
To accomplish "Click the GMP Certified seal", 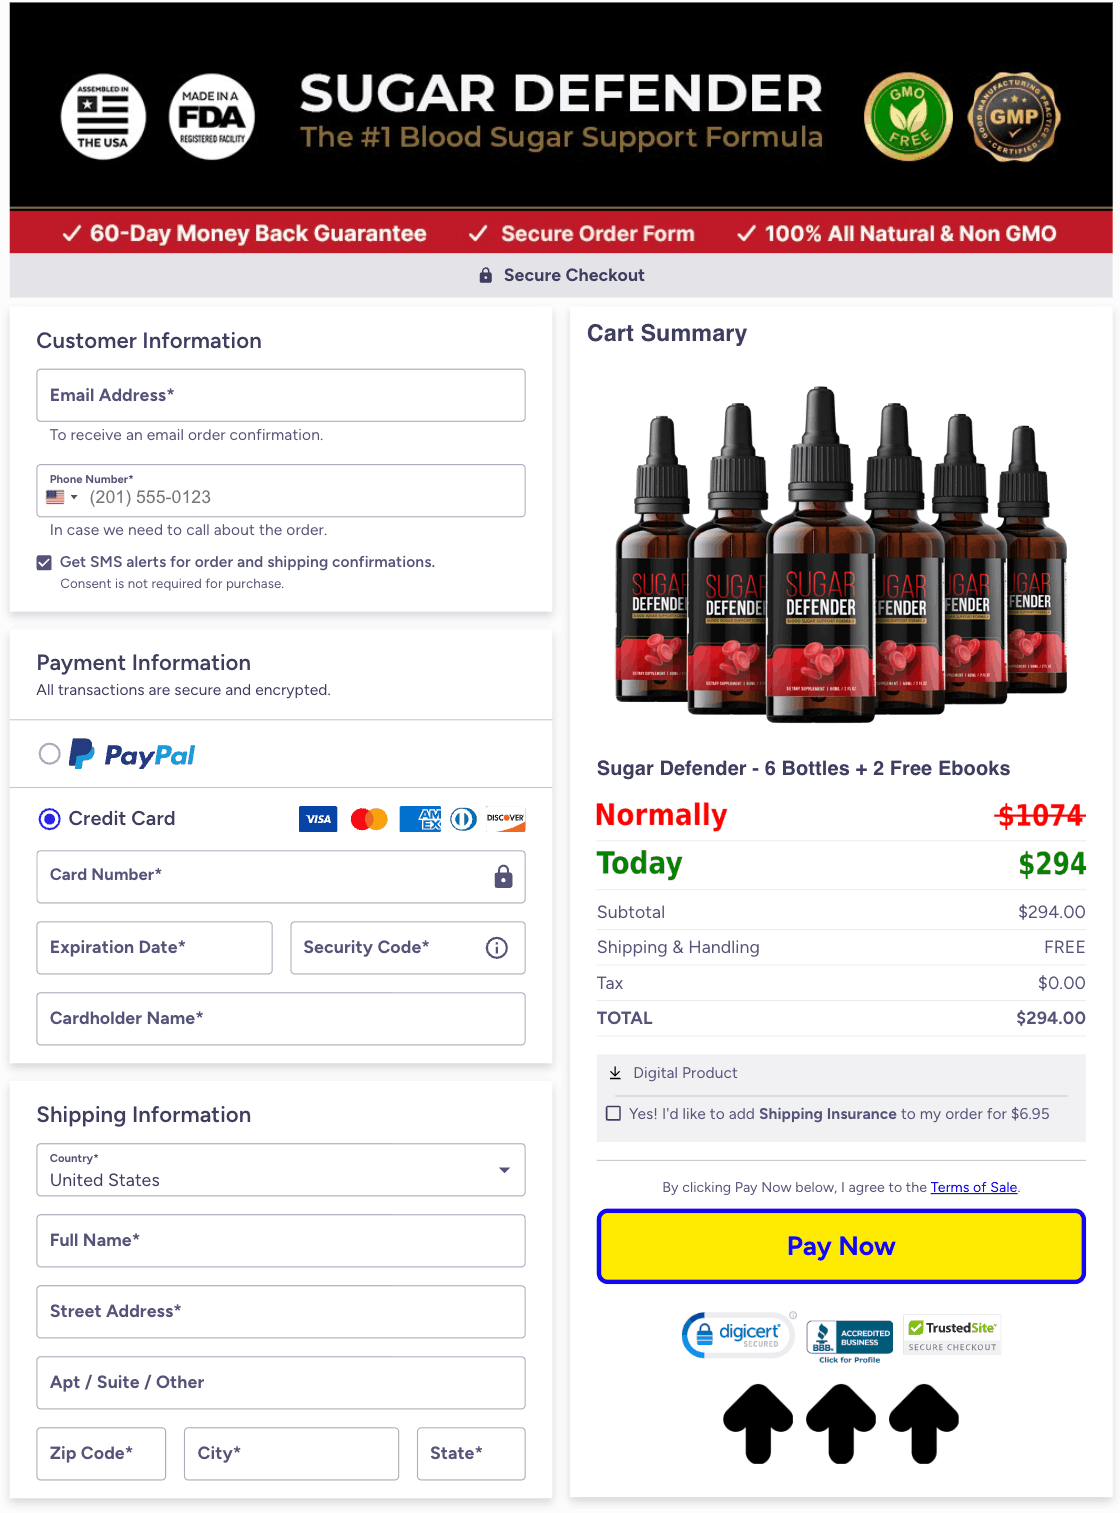I will pyautogui.click(x=1014, y=117).
